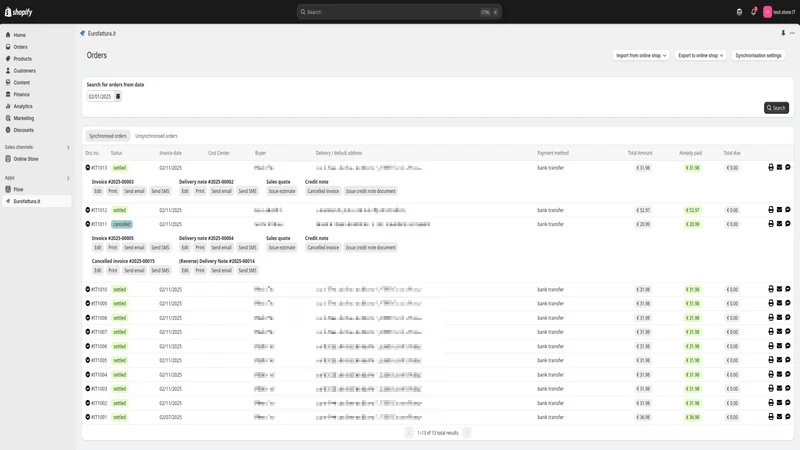800x450 pixels.
Task: Email icon for order #IT1011
Action: (779, 223)
